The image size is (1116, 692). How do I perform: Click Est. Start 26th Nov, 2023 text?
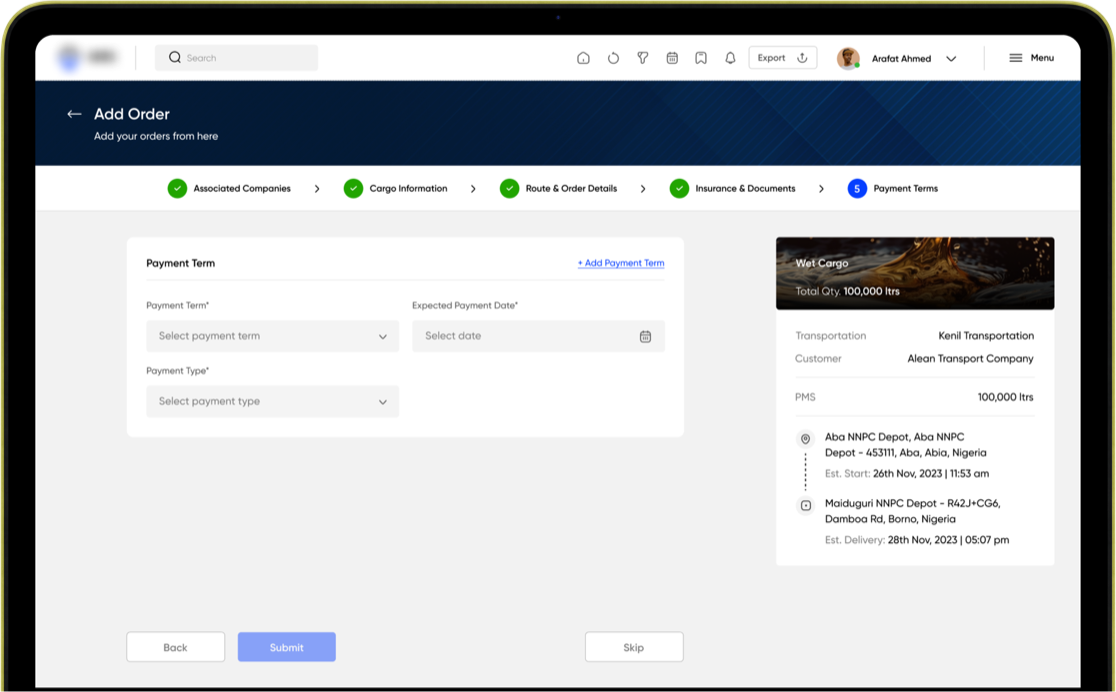pyautogui.click(x=907, y=473)
